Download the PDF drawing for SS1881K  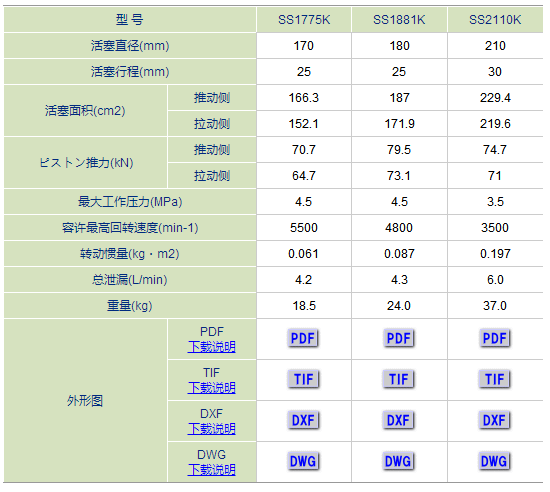[x=399, y=338]
